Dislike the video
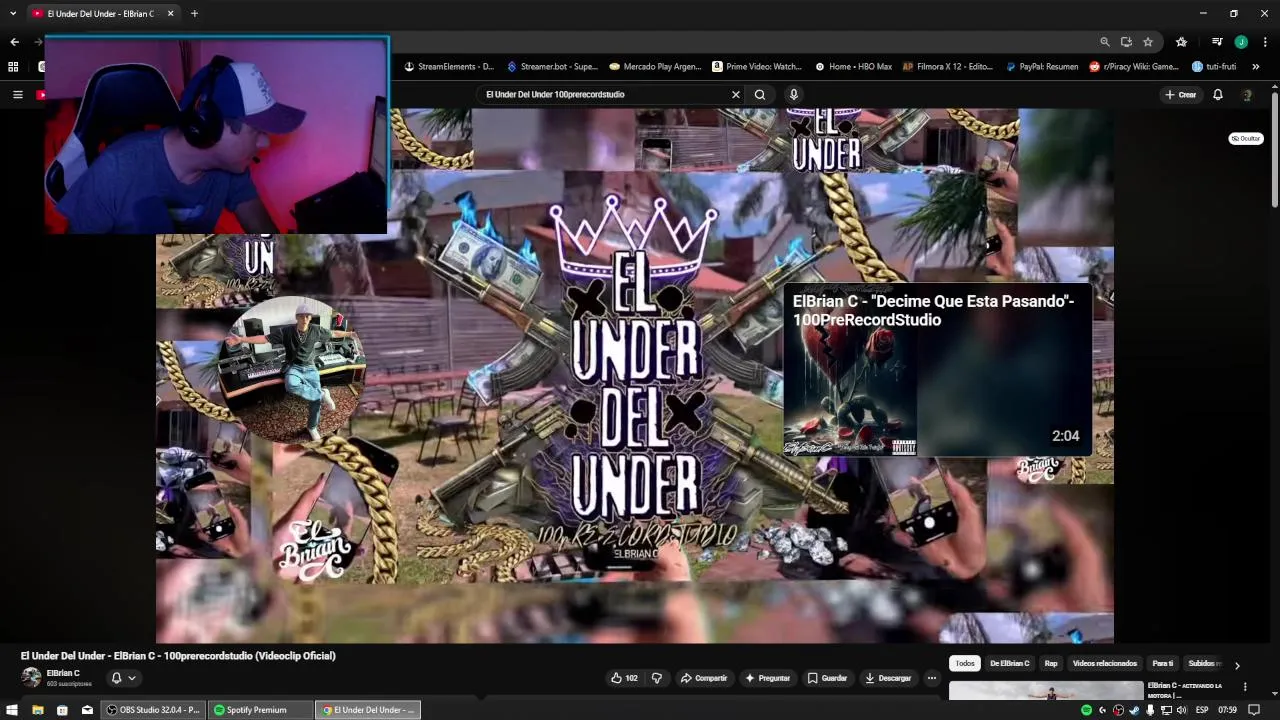 [657, 678]
